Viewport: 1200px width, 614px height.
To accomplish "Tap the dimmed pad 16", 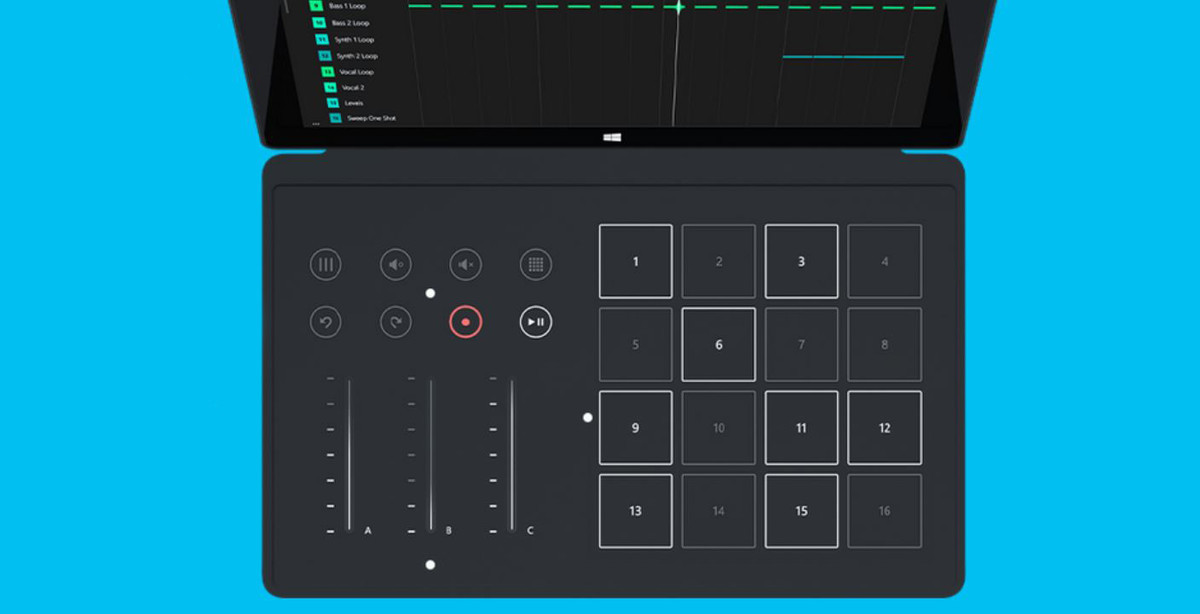I will click(x=884, y=511).
